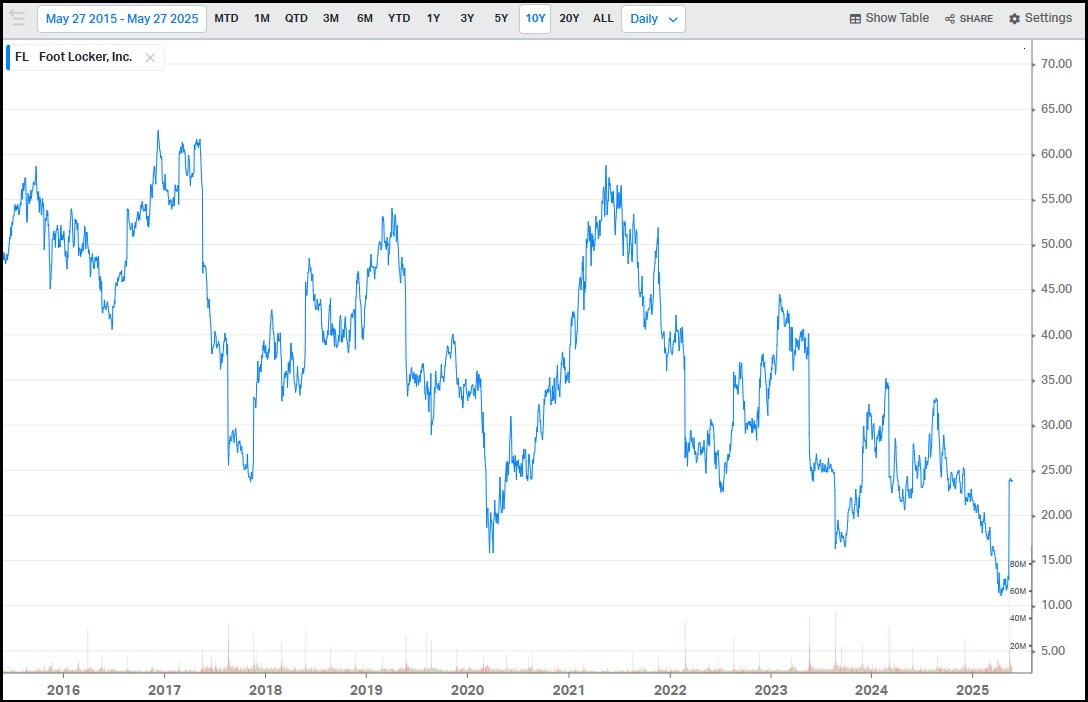Click the 35.00 price axis label
Screen dimensions: 1088x702
(x=1056, y=380)
